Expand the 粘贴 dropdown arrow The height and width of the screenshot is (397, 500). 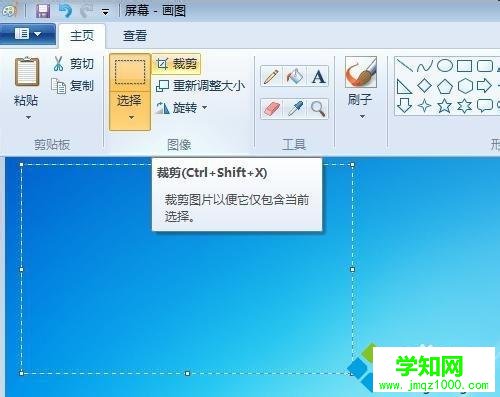[x=28, y=117]
